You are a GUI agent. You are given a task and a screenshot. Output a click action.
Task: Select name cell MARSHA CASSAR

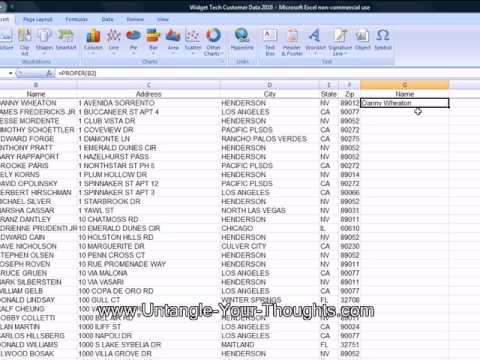click(38, 210)
